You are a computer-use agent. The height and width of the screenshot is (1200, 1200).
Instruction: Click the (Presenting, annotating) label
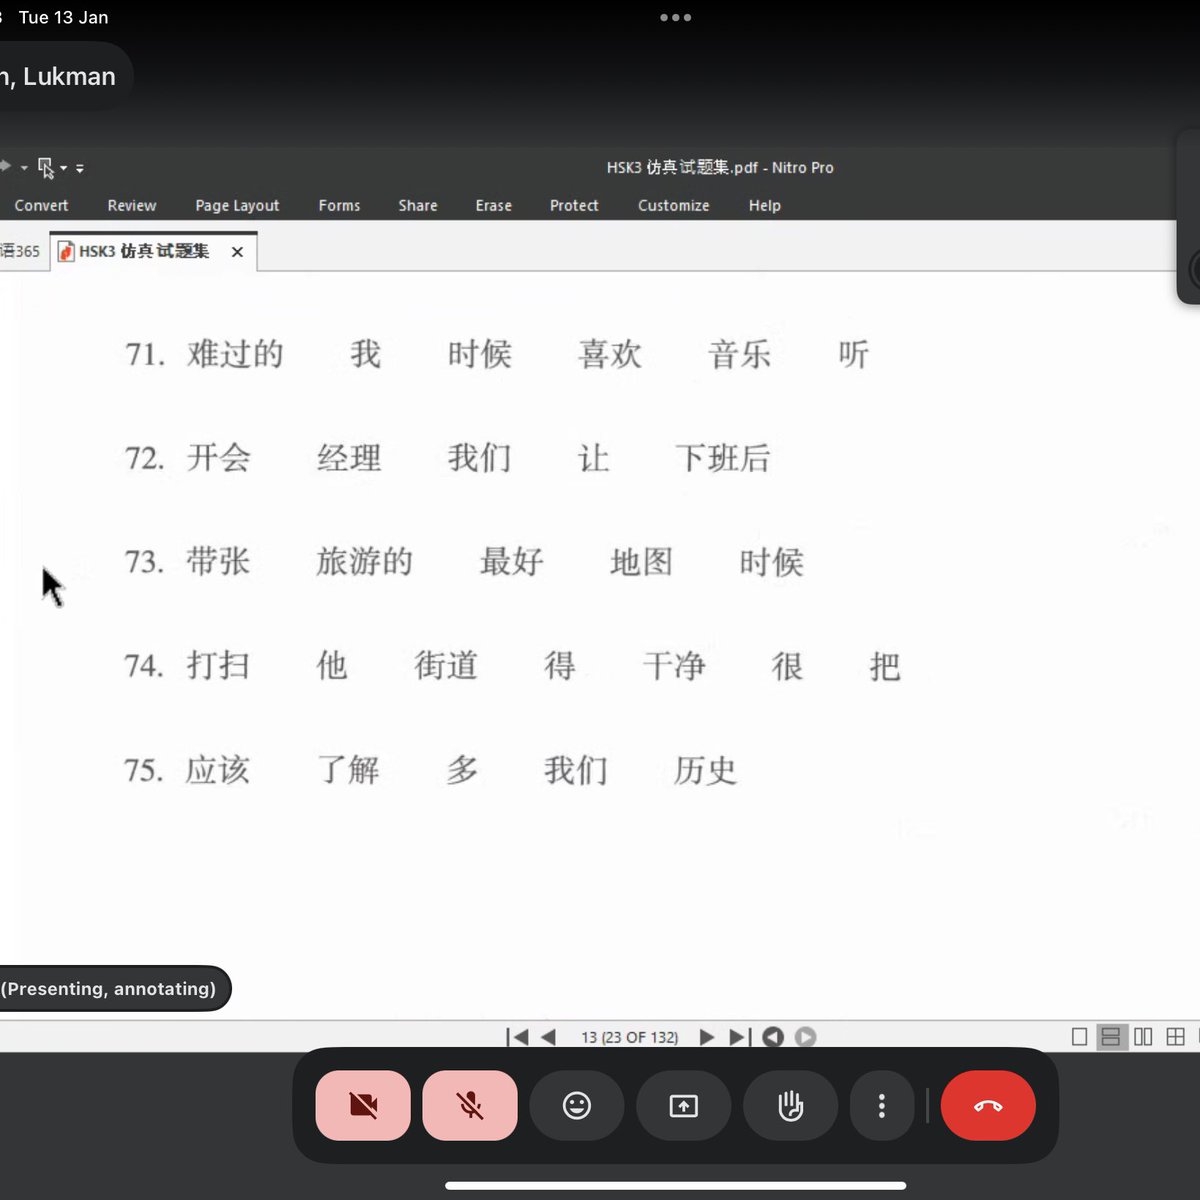coord(108,988)
